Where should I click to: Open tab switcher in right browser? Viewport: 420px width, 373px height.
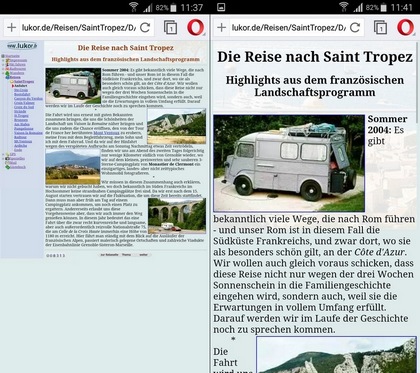[x=380, y=28]
